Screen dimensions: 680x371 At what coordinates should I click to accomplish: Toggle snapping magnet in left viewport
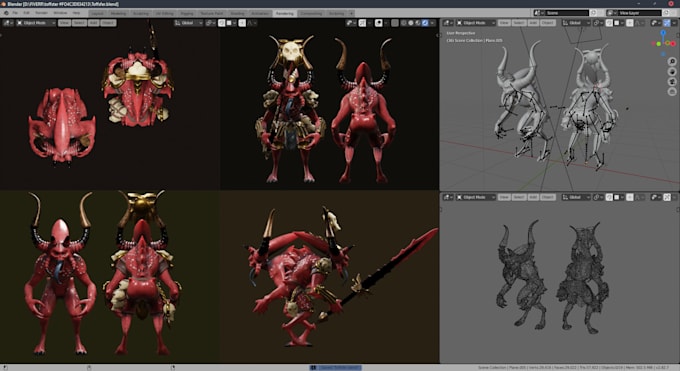[222, 23]
